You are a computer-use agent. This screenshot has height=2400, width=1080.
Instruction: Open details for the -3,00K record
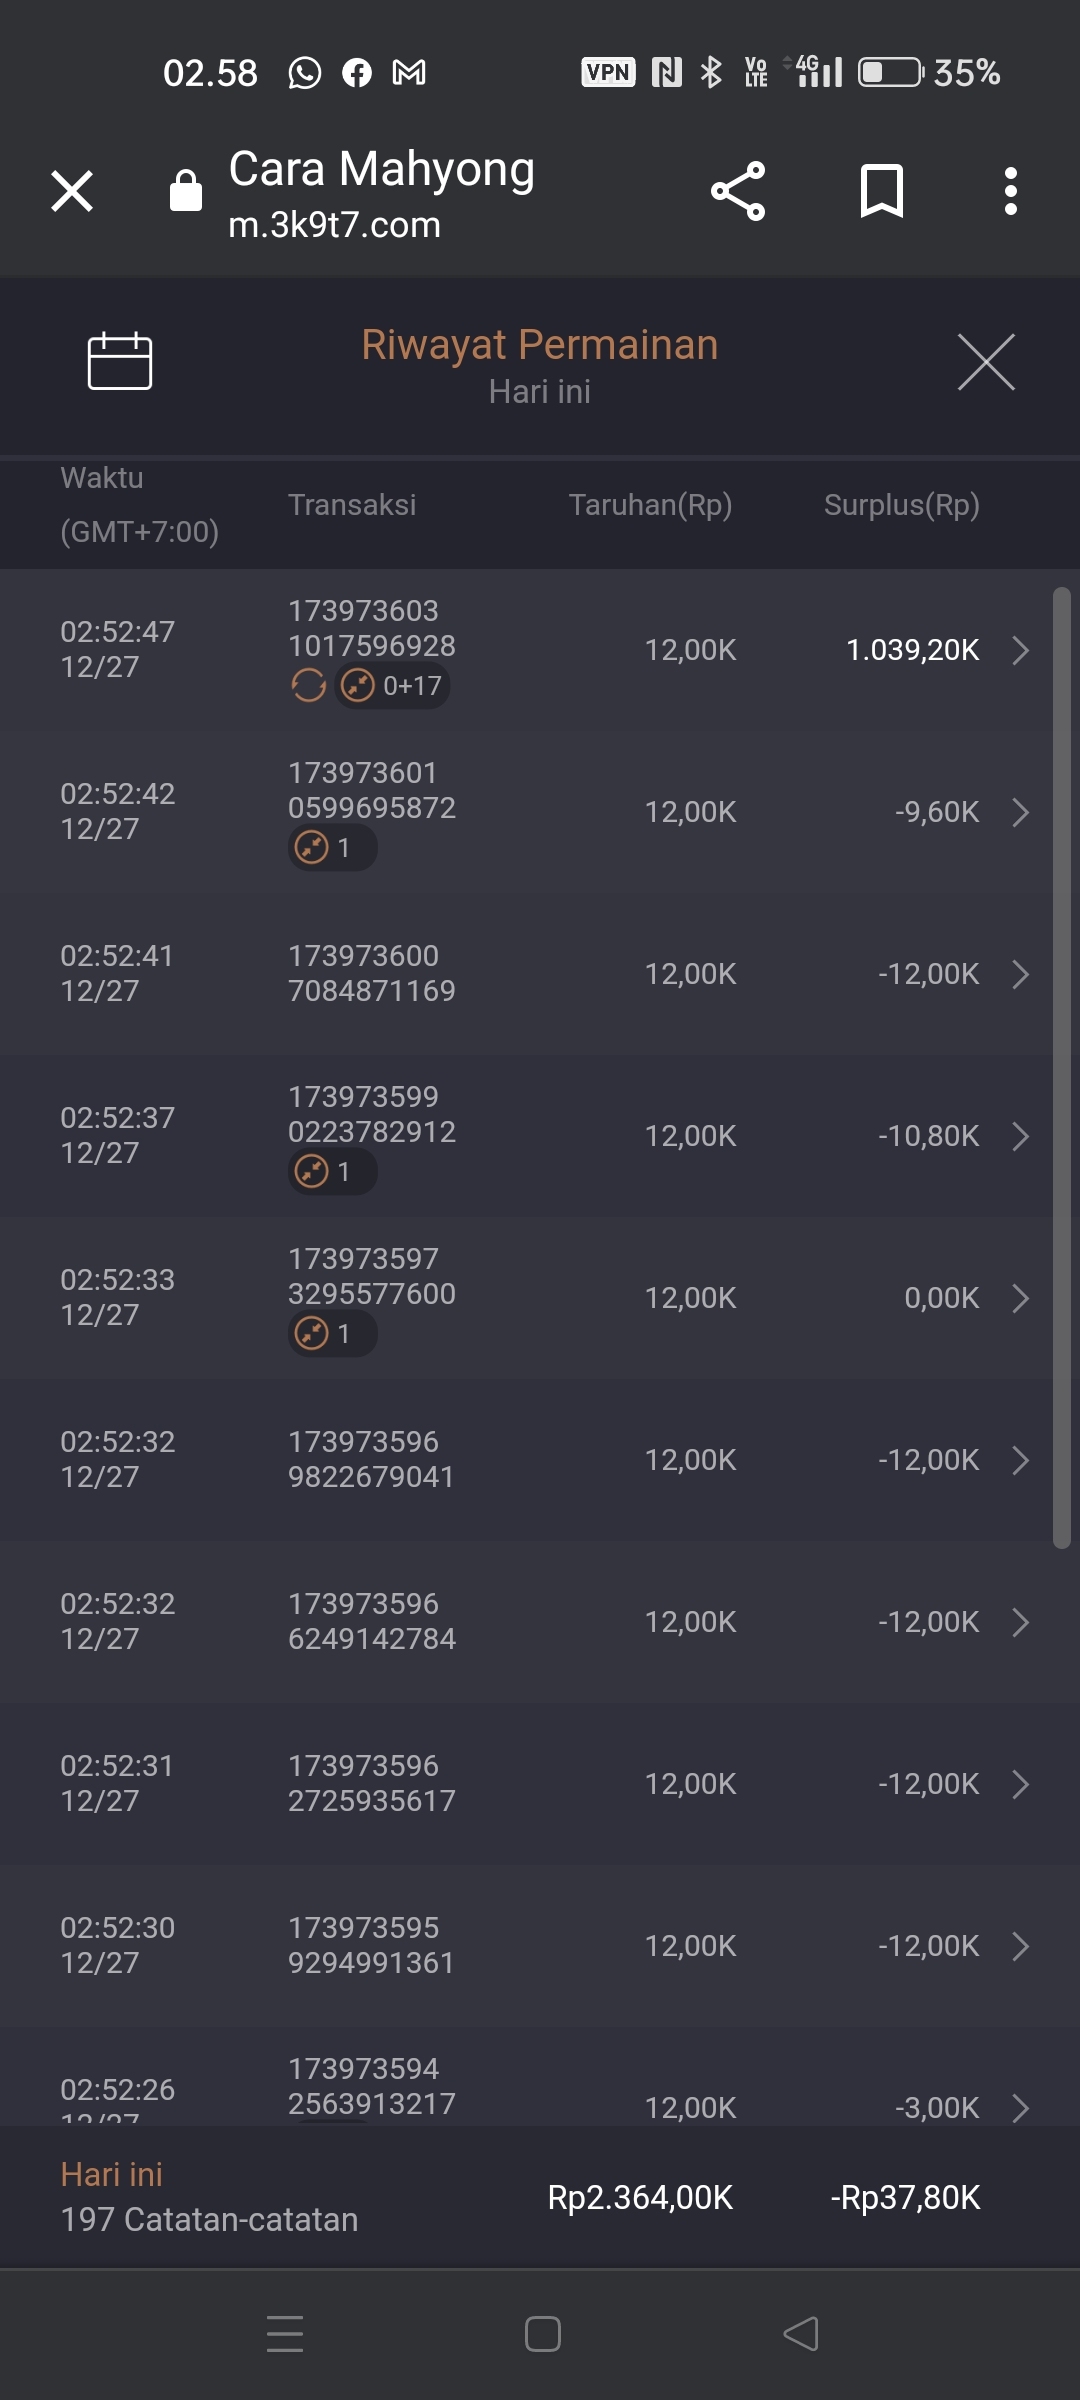click(x=1020, y=2107)
